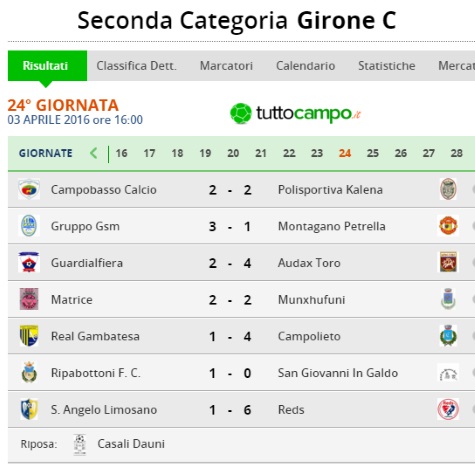Click the Gruppo Gsm team logo
The height and width of the screenshot is (468, 475).
(x=29, y=226)
